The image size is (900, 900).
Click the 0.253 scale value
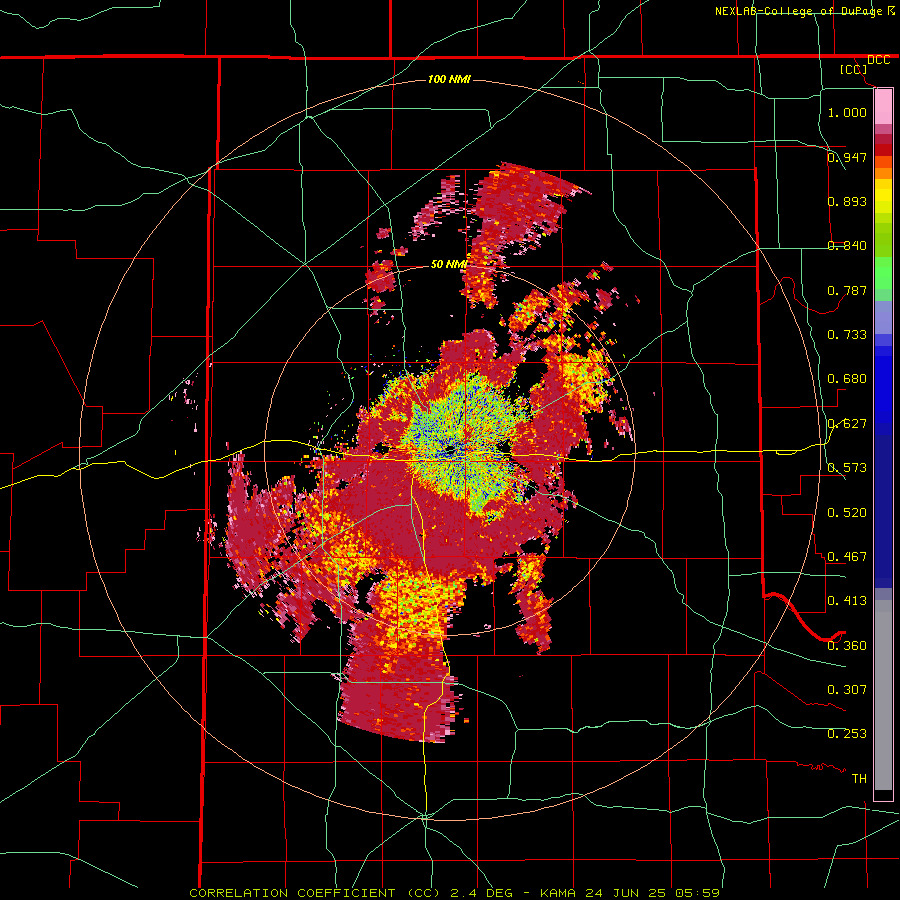(x=847, y=734)
